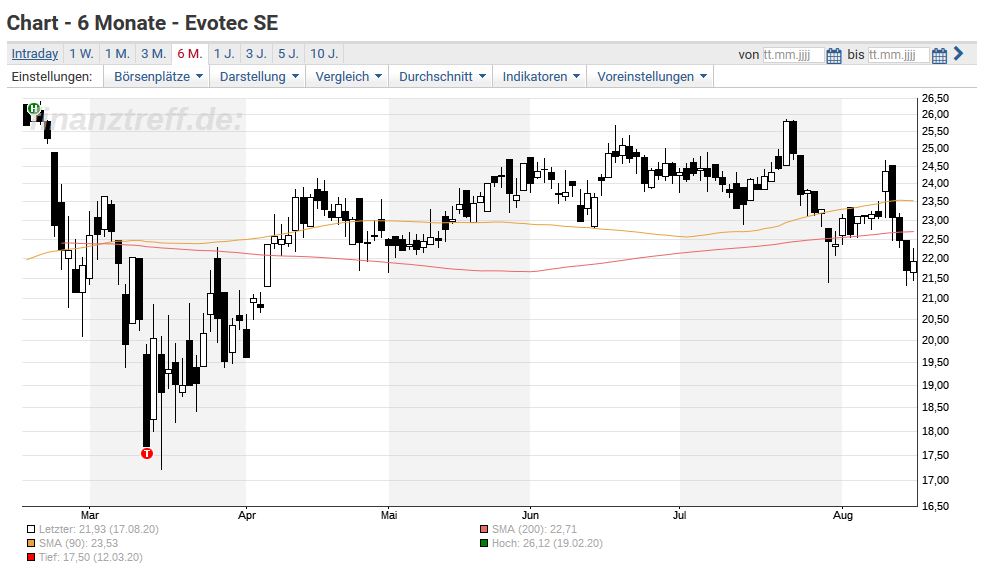
Task: Click the 'Hoch: 26,12 (19.02.20)' legend text
Action: point(548,544)
